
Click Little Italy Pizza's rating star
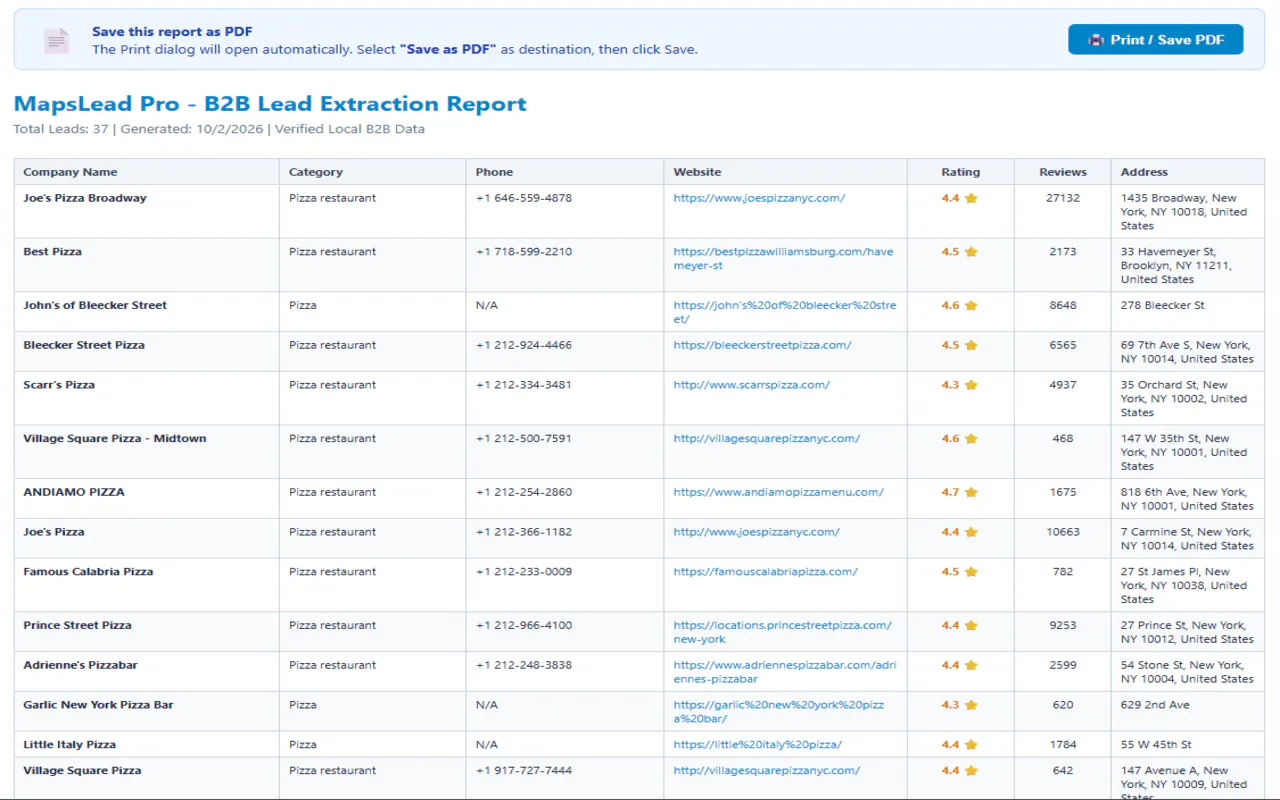coord(971,745)
